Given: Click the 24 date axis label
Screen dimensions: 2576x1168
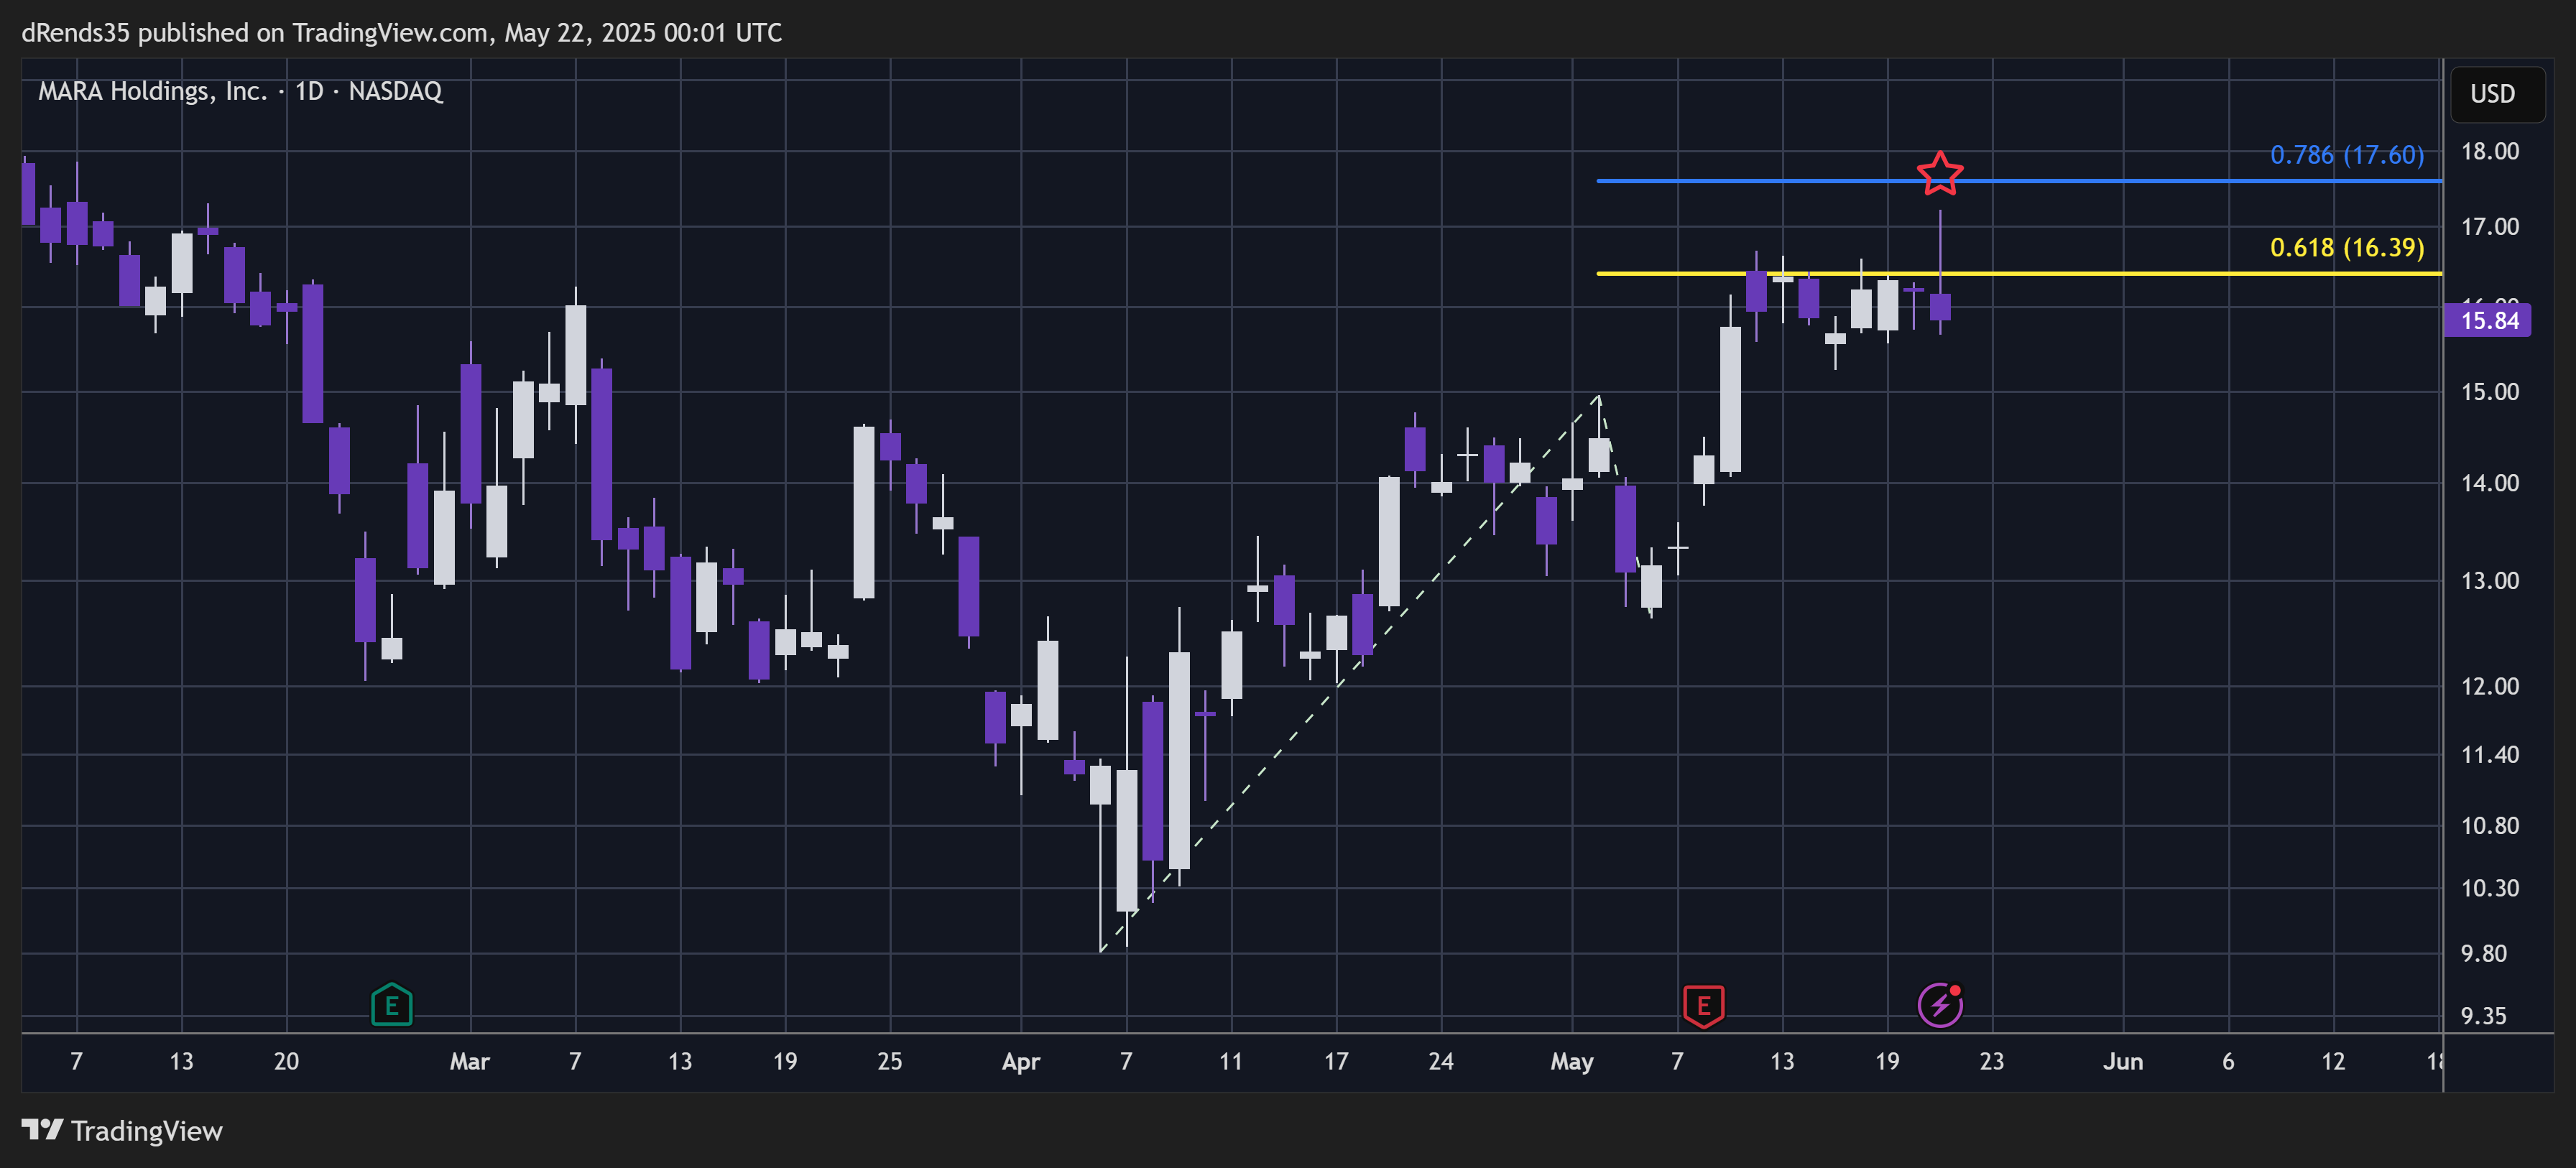Looking at the screenshot, I should (1441, 1062).
